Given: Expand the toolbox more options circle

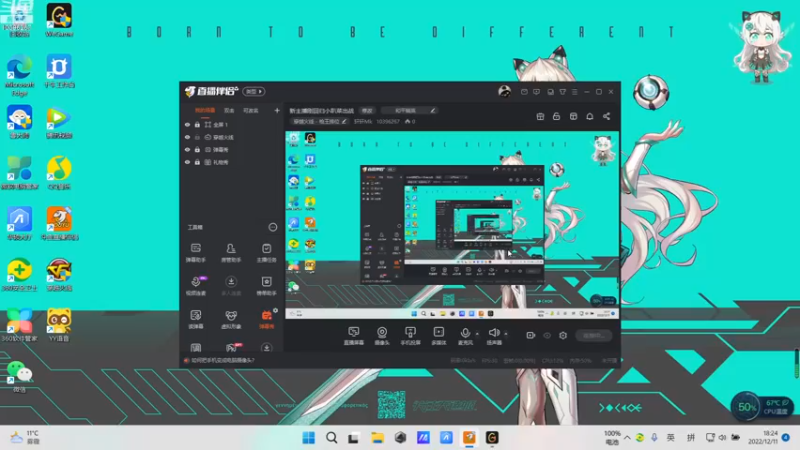Looking at the screenshot, I should point(272,227).
